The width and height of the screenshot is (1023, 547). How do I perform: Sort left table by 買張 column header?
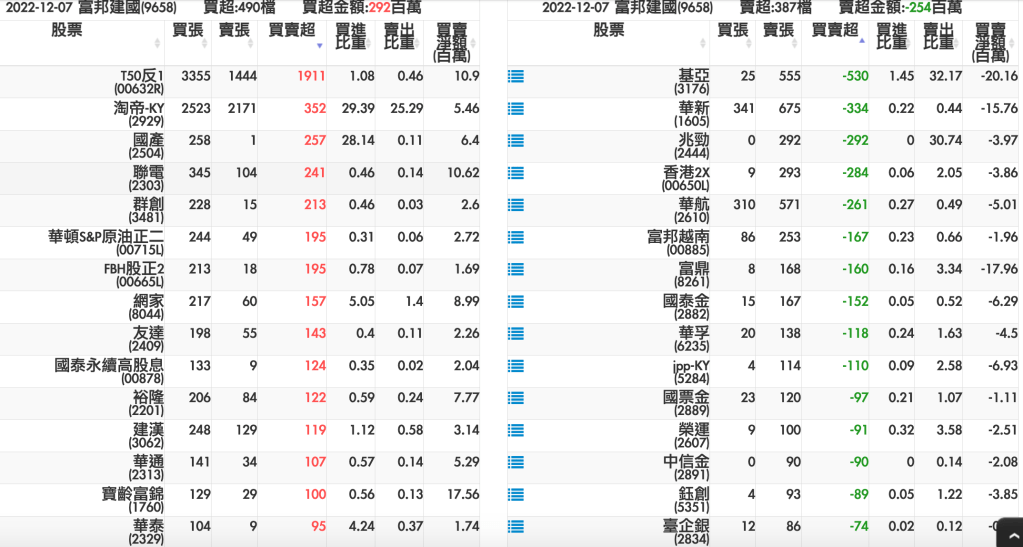188,31
